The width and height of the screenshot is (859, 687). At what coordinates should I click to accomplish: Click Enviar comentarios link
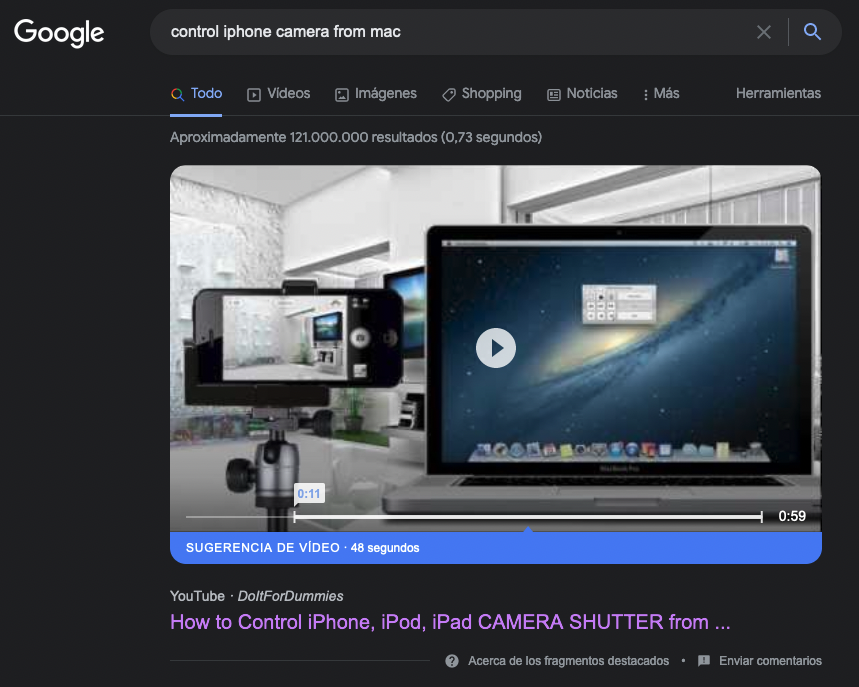pos(770,661)
